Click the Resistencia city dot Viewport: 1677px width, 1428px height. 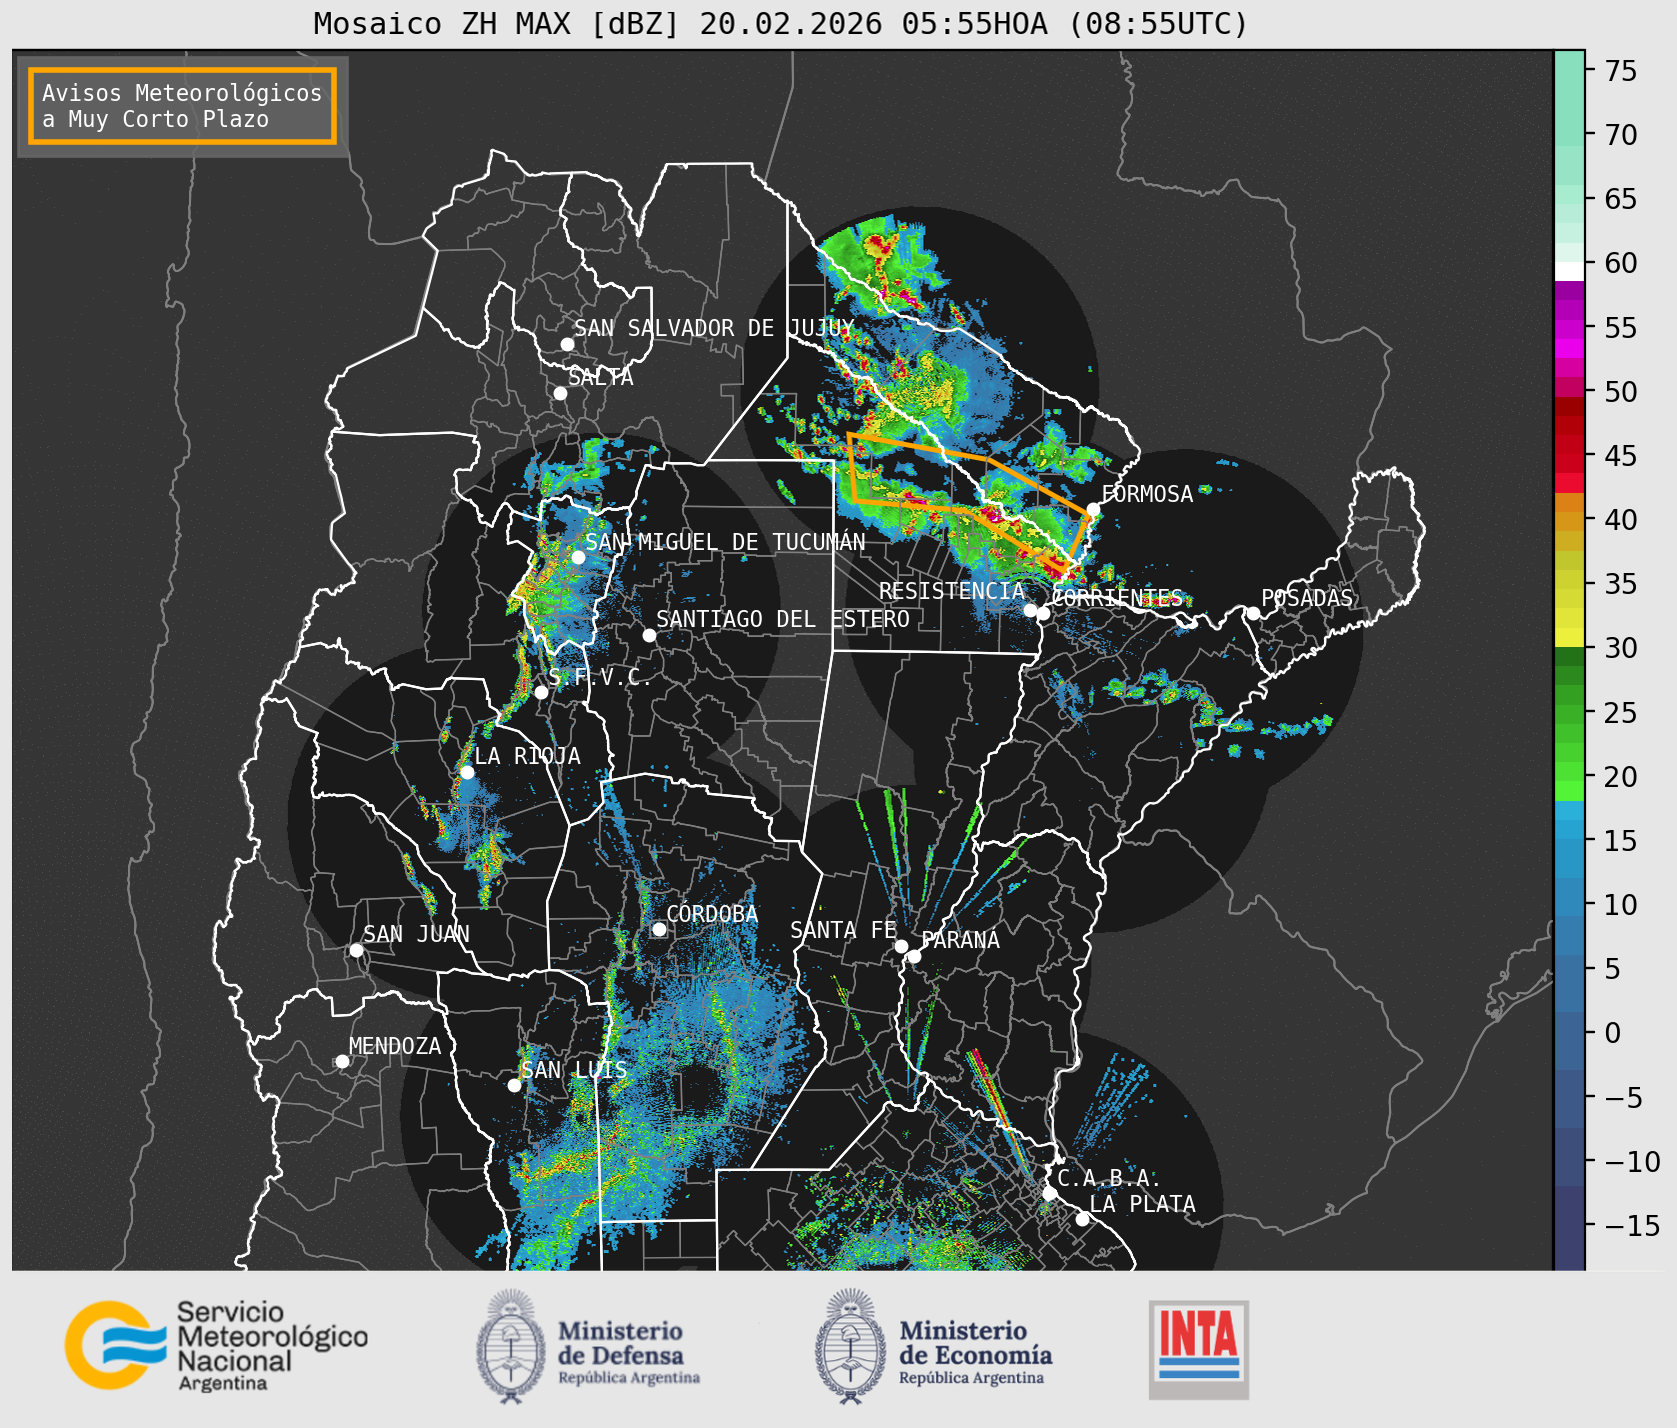coord(1030,610)
